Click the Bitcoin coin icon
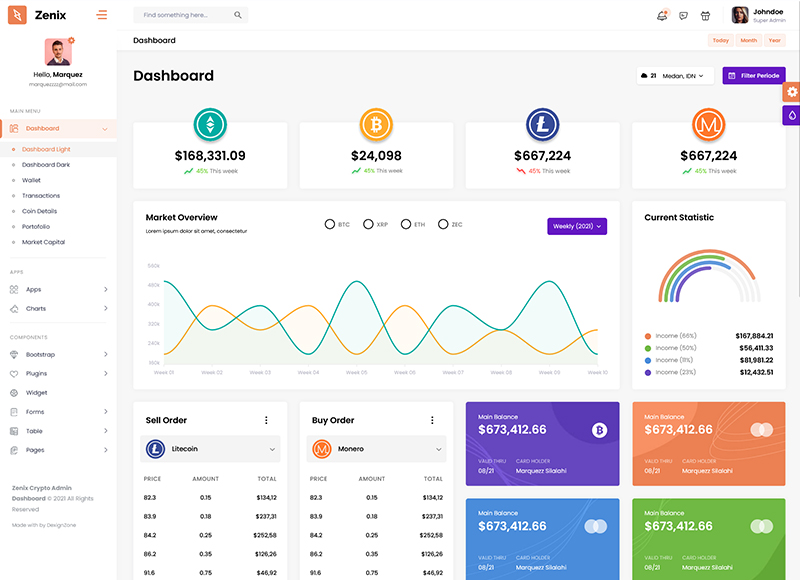Screen dimensions: 800x580 [x=376, y=125]
